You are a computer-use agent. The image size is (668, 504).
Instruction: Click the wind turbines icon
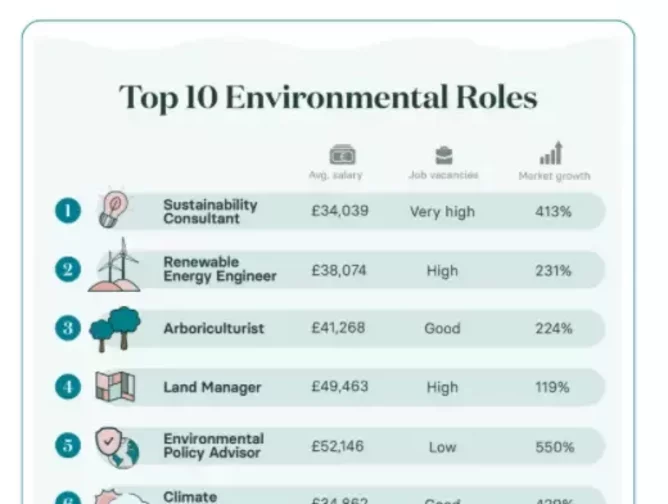click(x=114, y=265)
